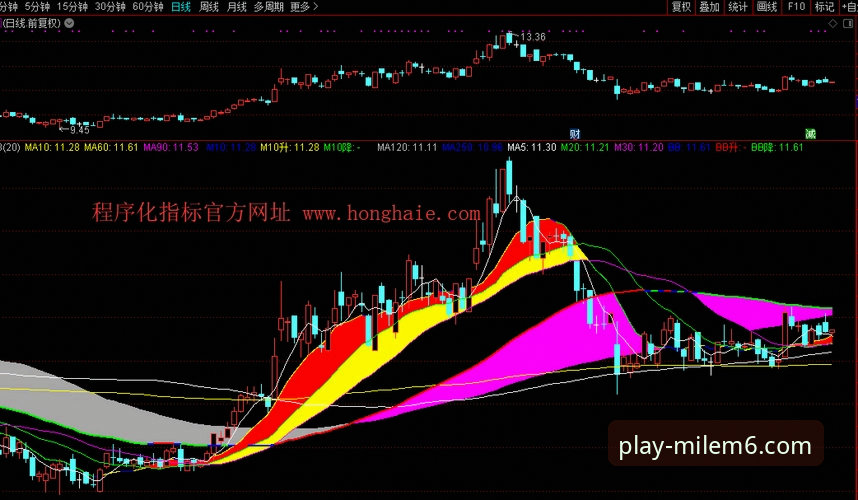Open the 日线.前复权 dropdown arrow
The height and width of the screenshot is (500, 858).
[x=69, y=23]
